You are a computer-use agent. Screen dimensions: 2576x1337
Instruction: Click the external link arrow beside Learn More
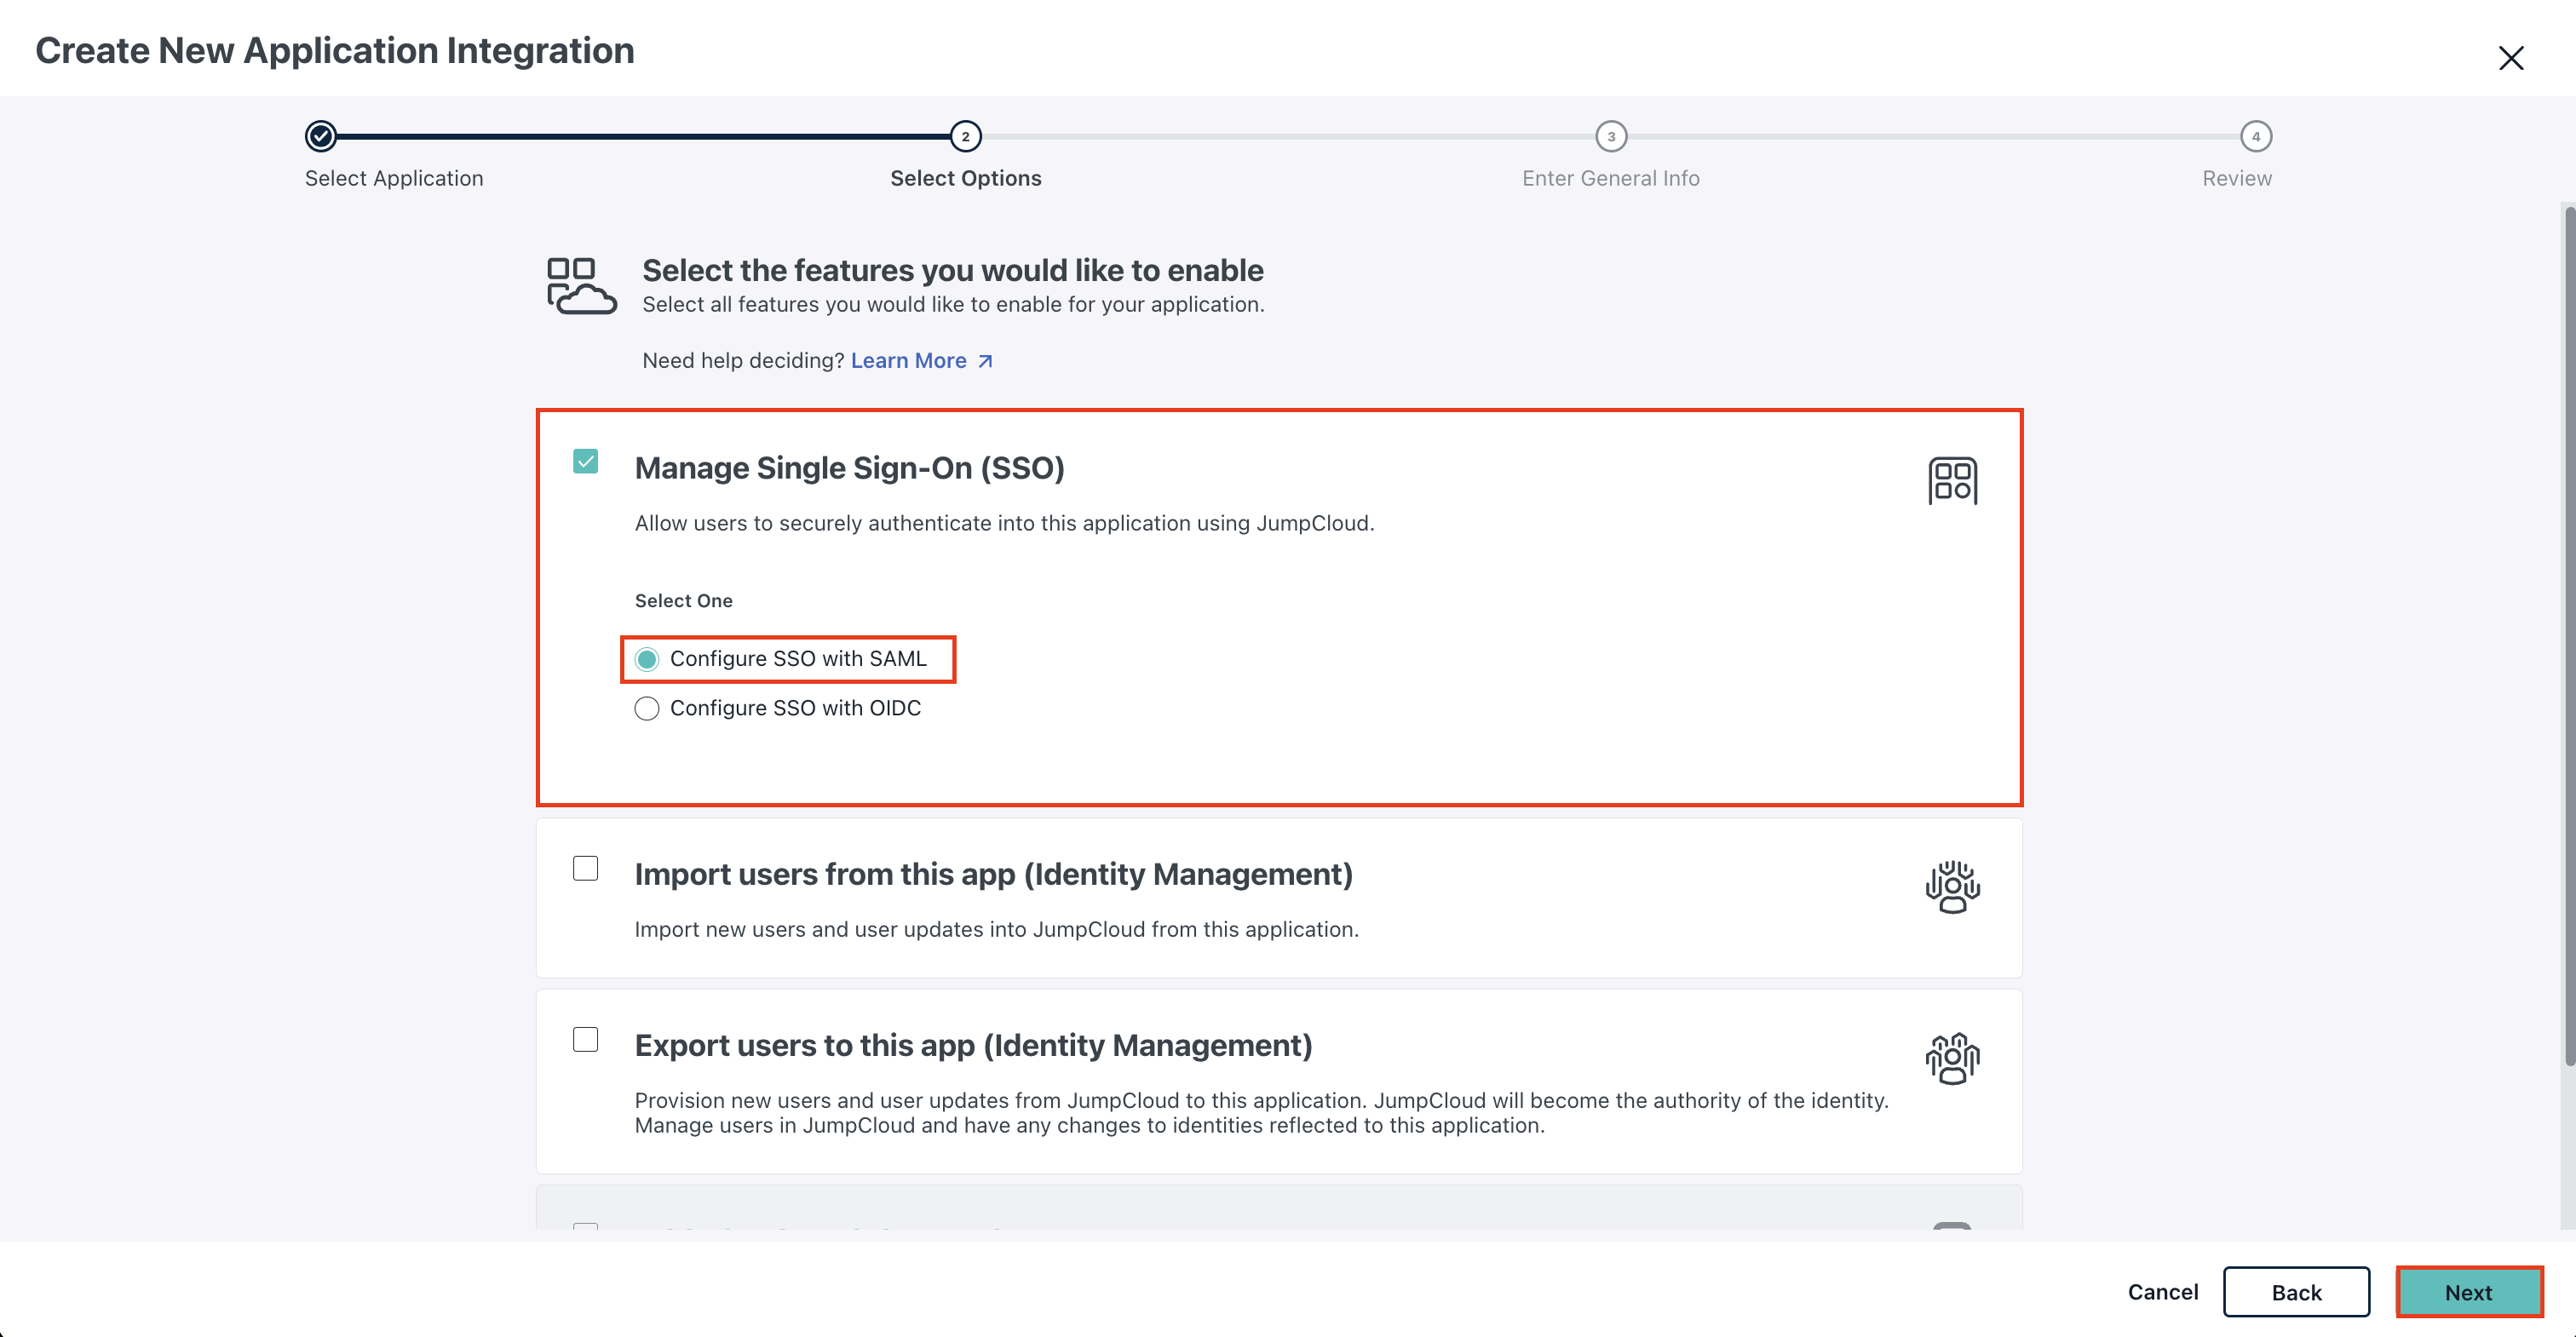click(x=985, y=361)
